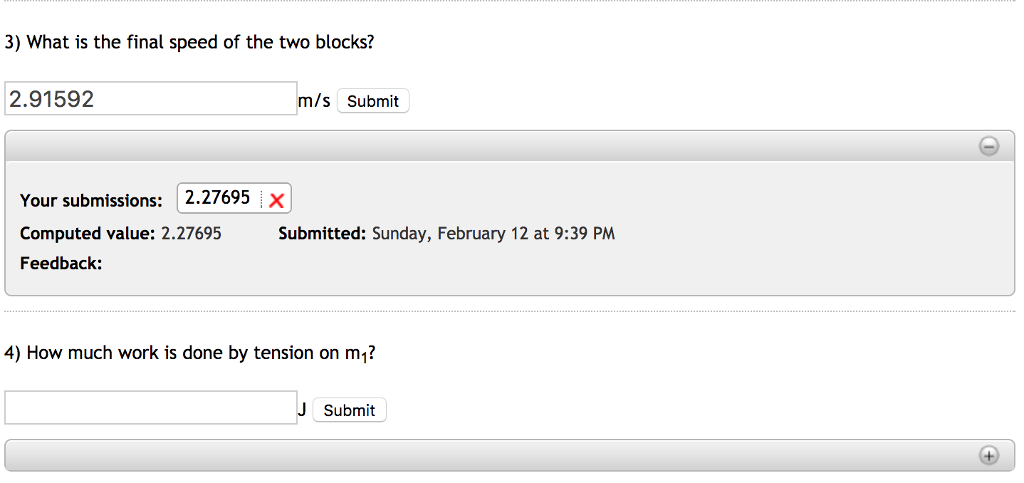Click the question 3 final speed text
Image resolution: width=1024 pixels, height=483 pixels.
click(x=190, y=42)
